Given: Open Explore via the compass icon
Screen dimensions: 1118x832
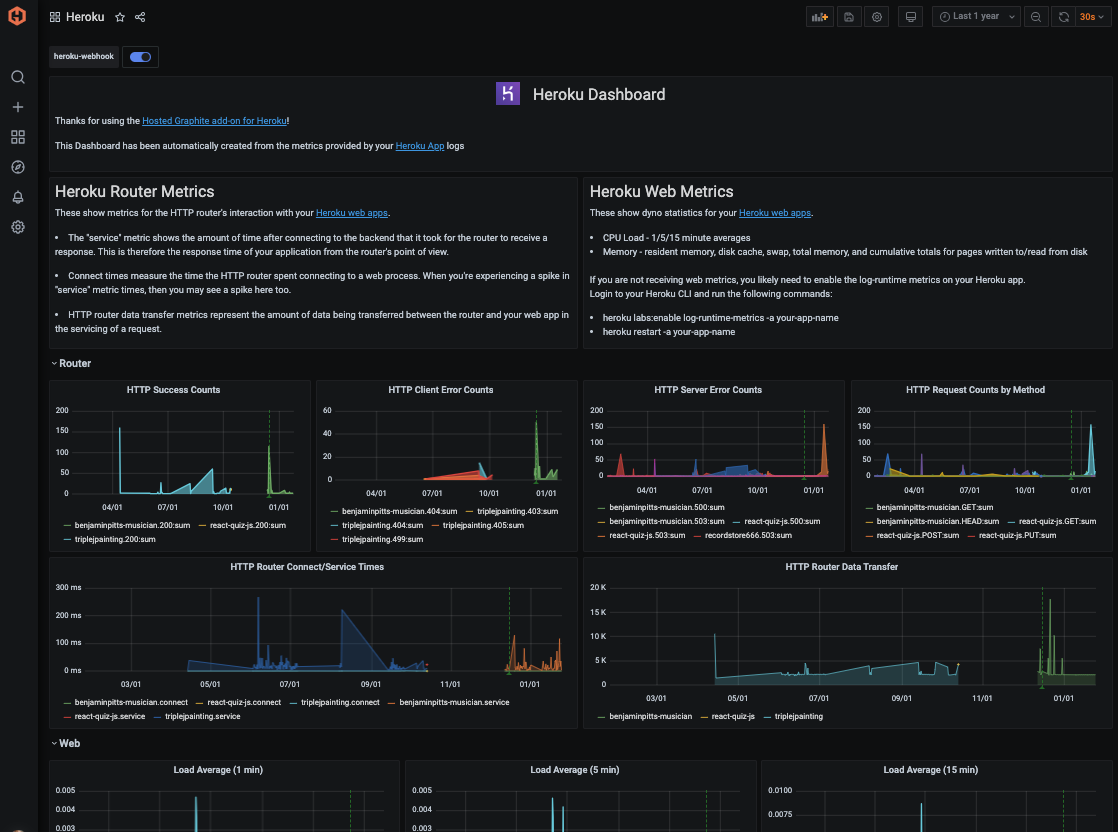Looking at the screenshot, I should point(17,167).
